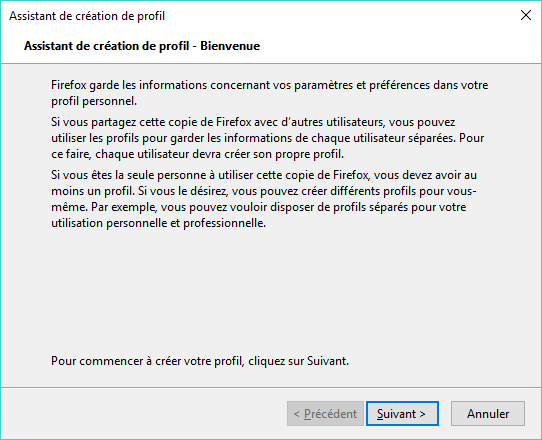This screenshot has width=542, height=440.
Task: Click the line starting 'utiliser les profils pour garder'
Action: click(x=267, y=138)
